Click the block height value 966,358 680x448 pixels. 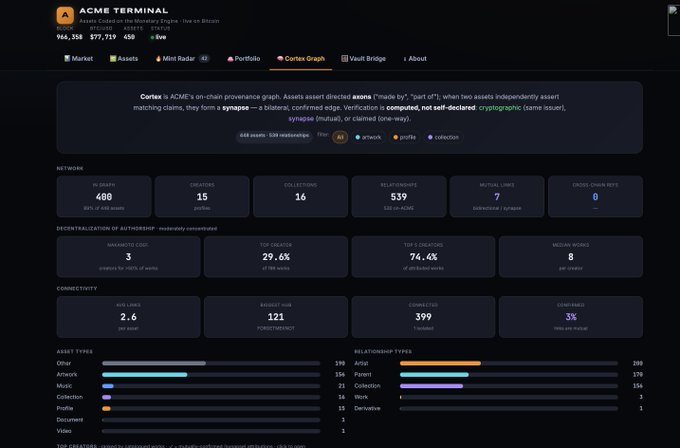pyautogui.click(x=69, y=37)
